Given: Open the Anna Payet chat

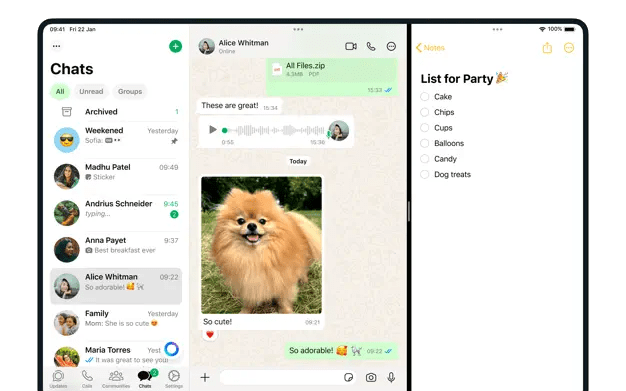Looking at the screenshot, I should (x=116, y=249).
